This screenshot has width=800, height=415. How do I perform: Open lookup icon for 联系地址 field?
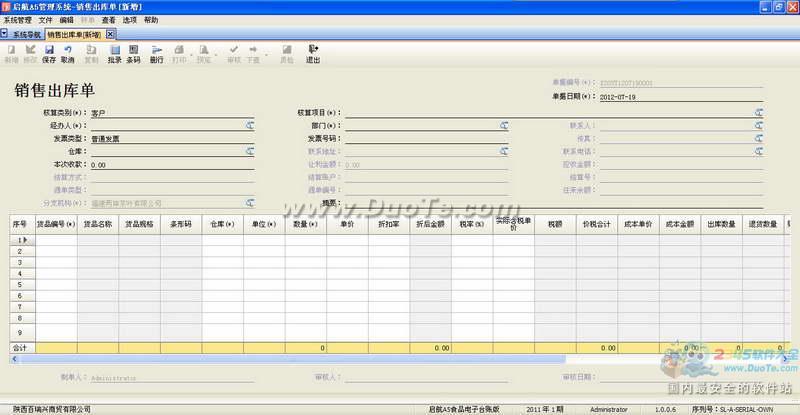(504, 151)
